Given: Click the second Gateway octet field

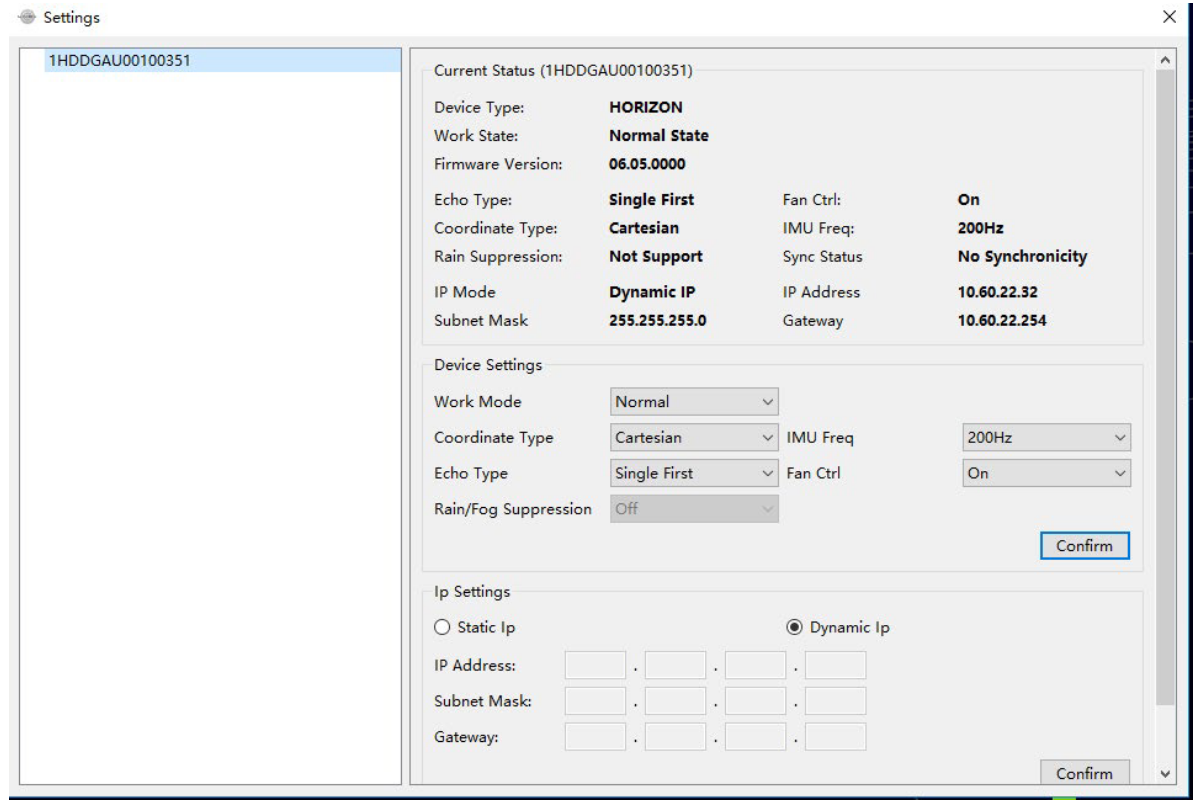Looking at the screenshot, I should 675,737.
